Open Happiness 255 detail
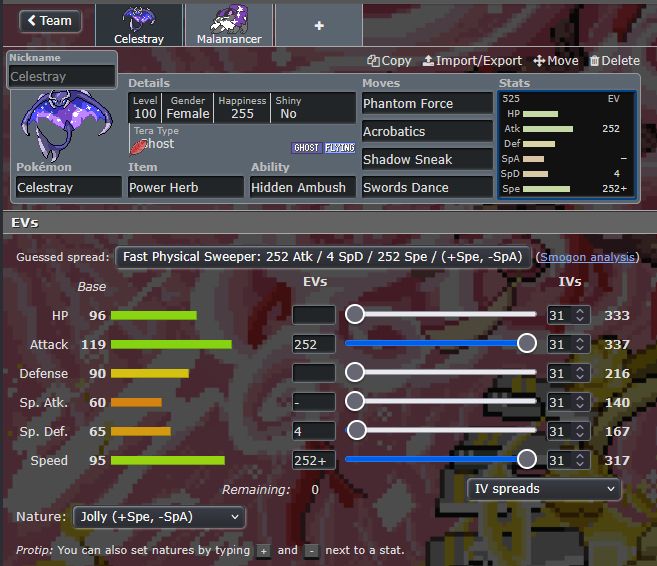This screenshot has width=657, height=566. (242, 108)
